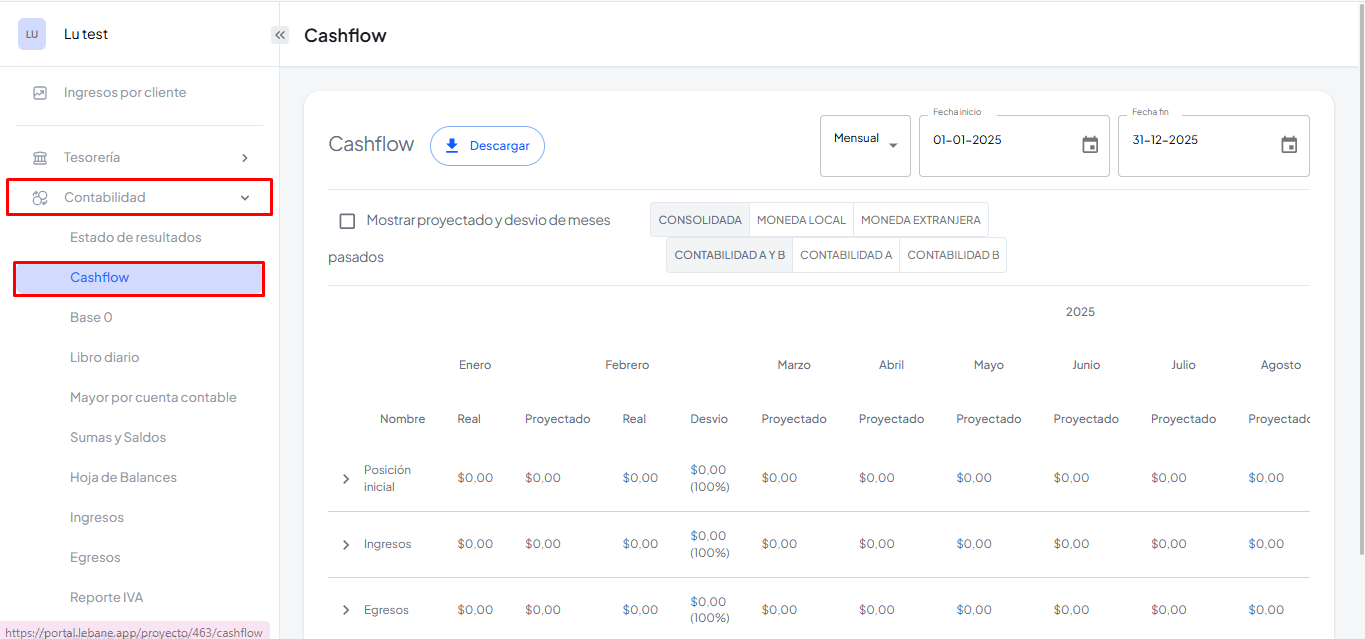1365x639 pixels.
Task: Open the Reporte IVA link
Action: (x=106, y=598)
